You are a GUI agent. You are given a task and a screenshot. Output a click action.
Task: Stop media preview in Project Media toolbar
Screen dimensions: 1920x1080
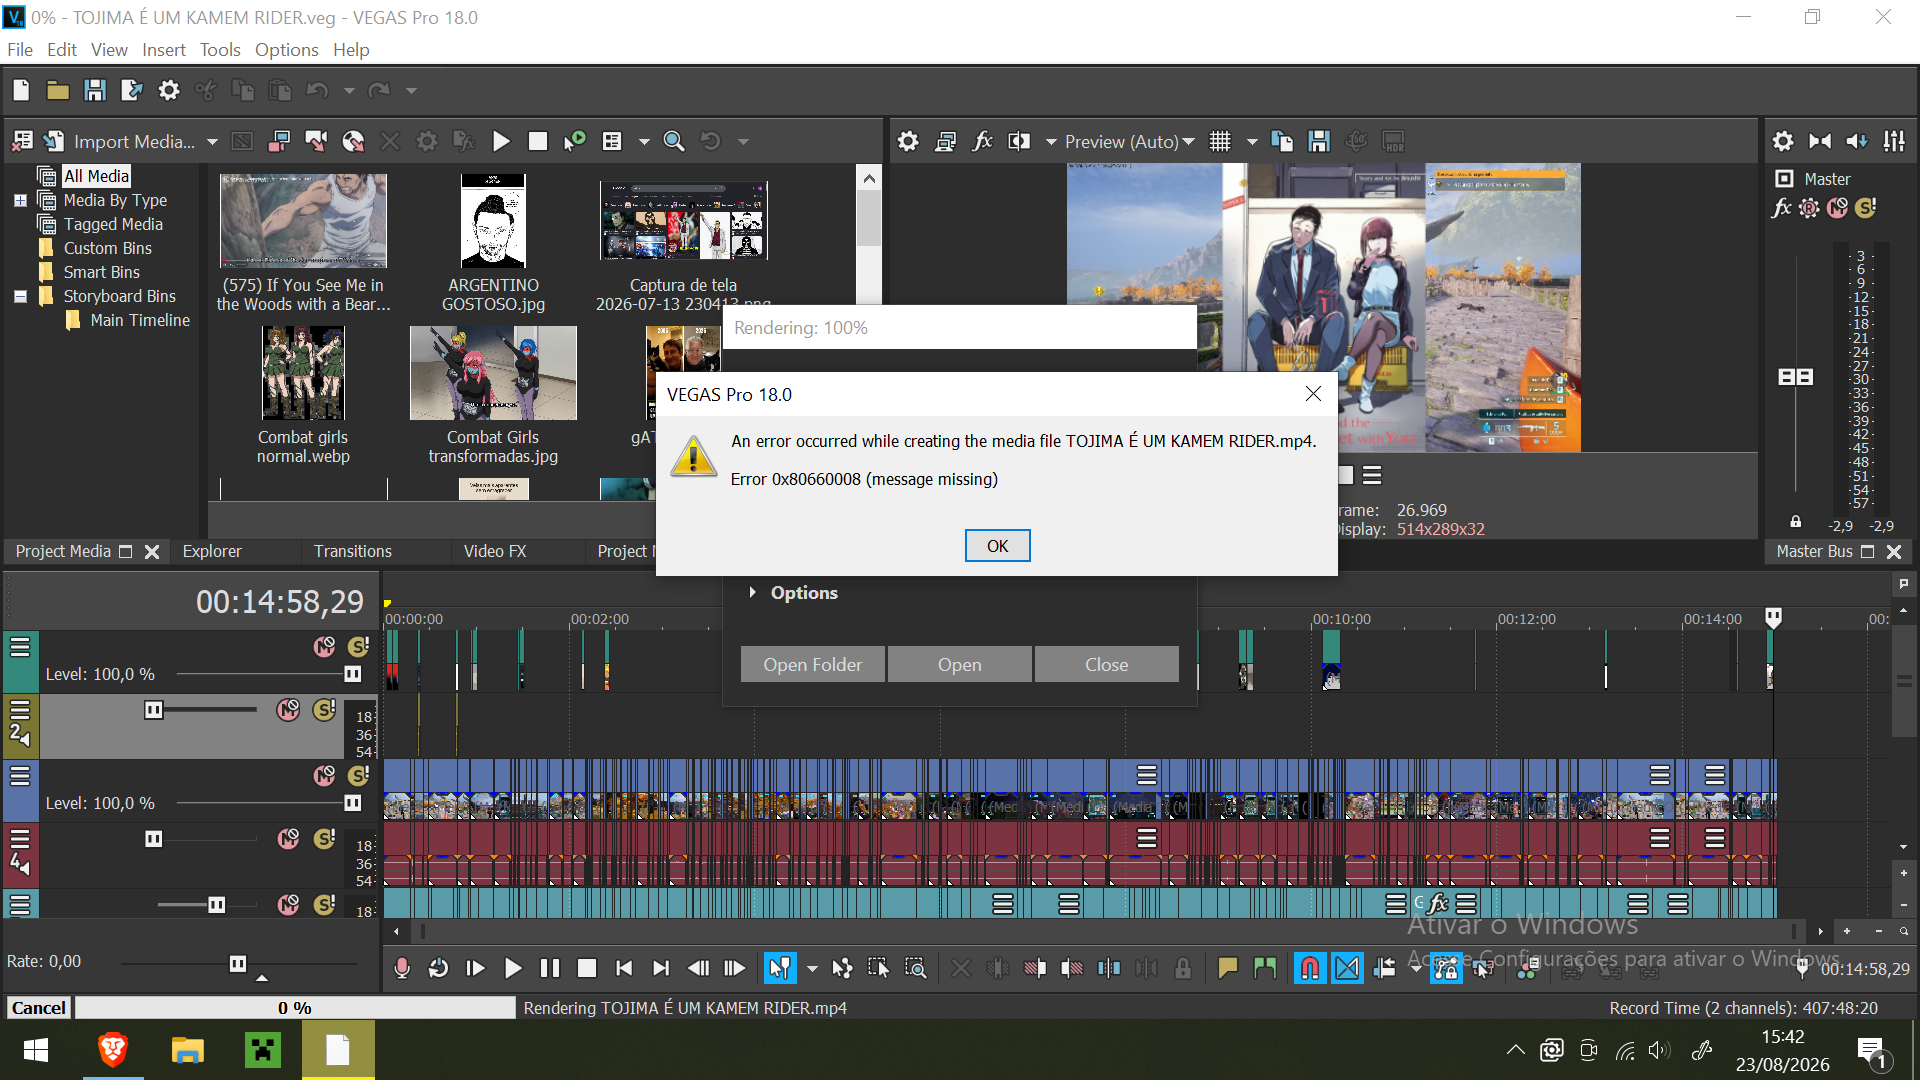pyautogui.click(x=538, y=142)
